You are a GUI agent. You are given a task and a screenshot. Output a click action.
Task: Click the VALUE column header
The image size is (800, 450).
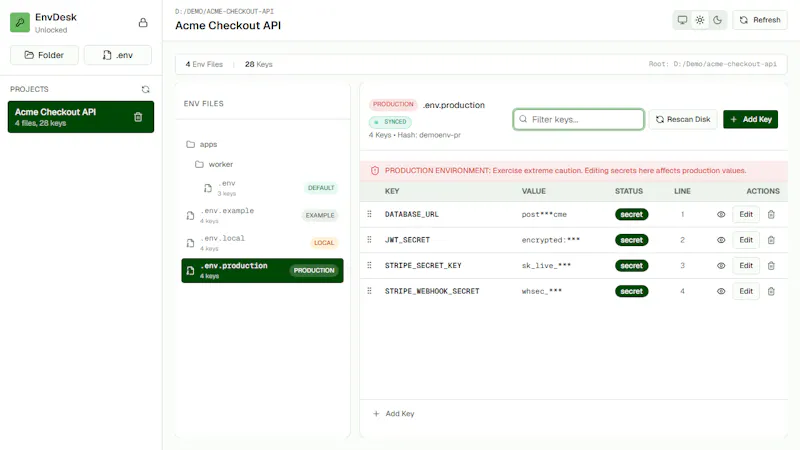click(x=534, y=191)
